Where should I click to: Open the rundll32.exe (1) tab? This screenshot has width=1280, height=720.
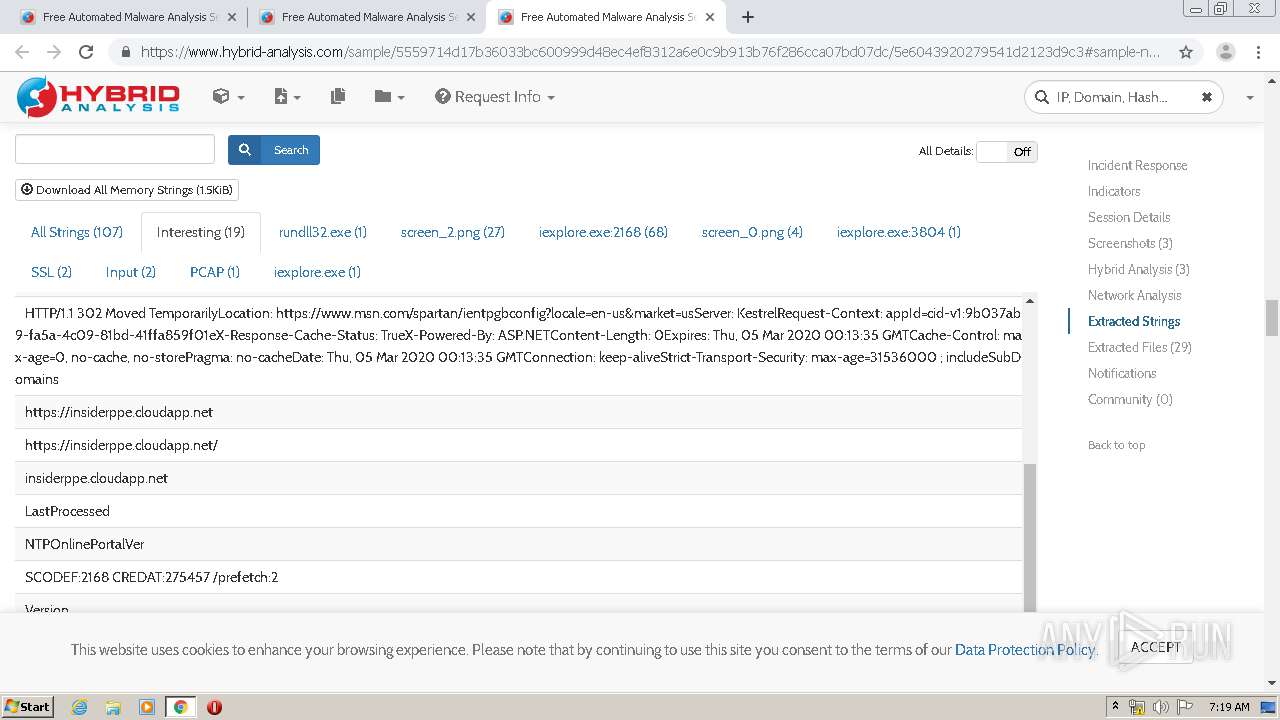pos(323,232)
